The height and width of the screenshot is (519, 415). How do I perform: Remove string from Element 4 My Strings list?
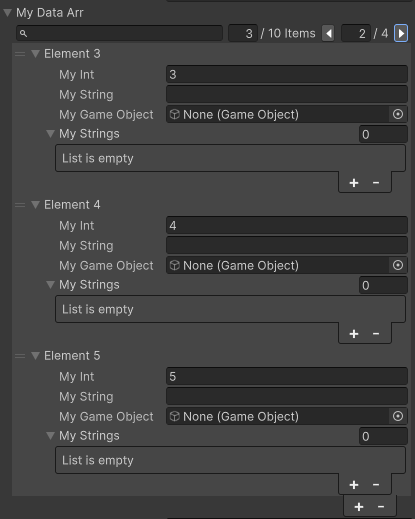coord(376,334)
